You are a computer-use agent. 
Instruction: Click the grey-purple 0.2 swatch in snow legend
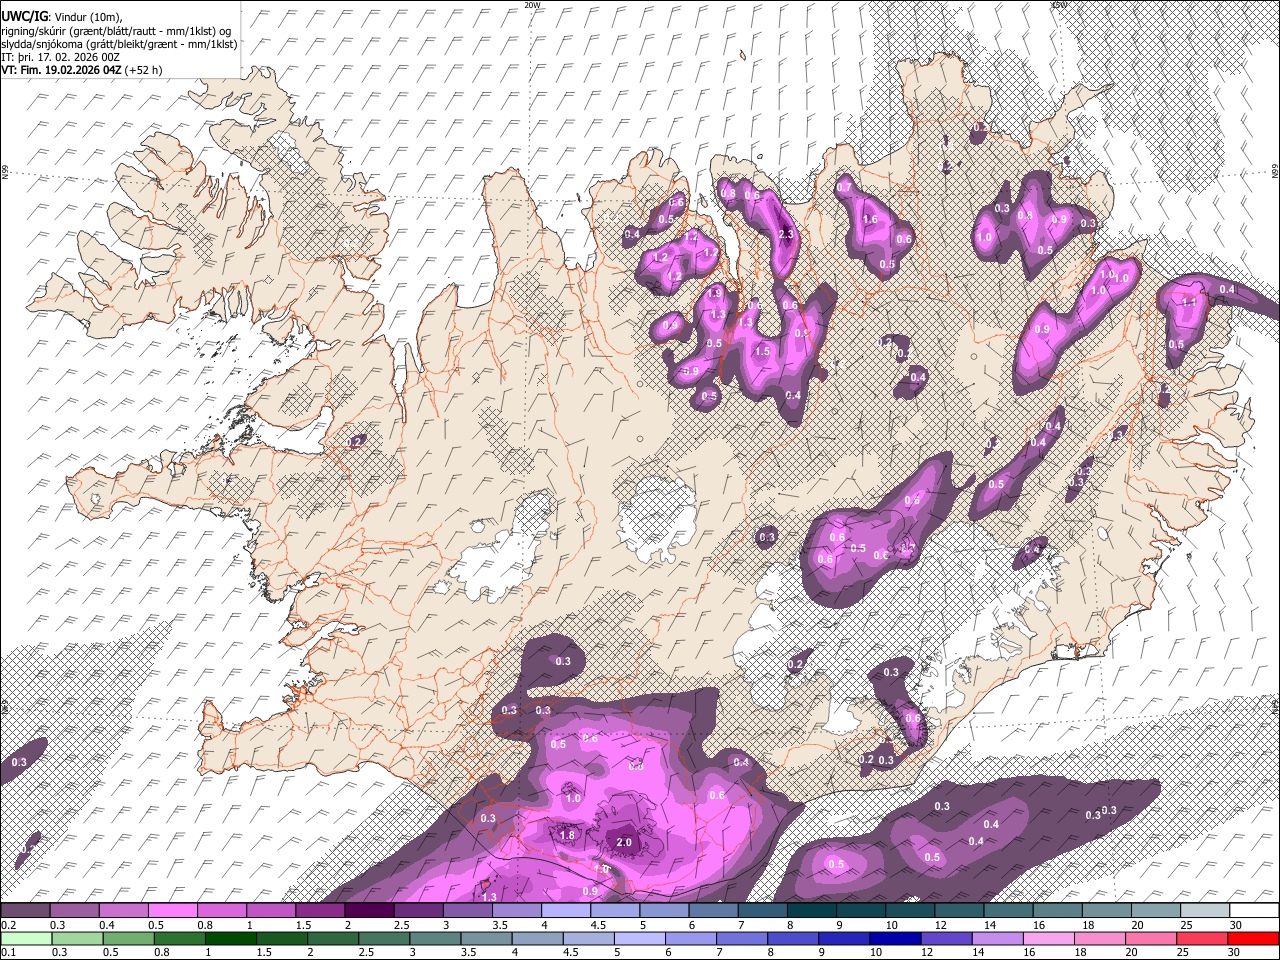pyautogui.click(x=25, y=911)
